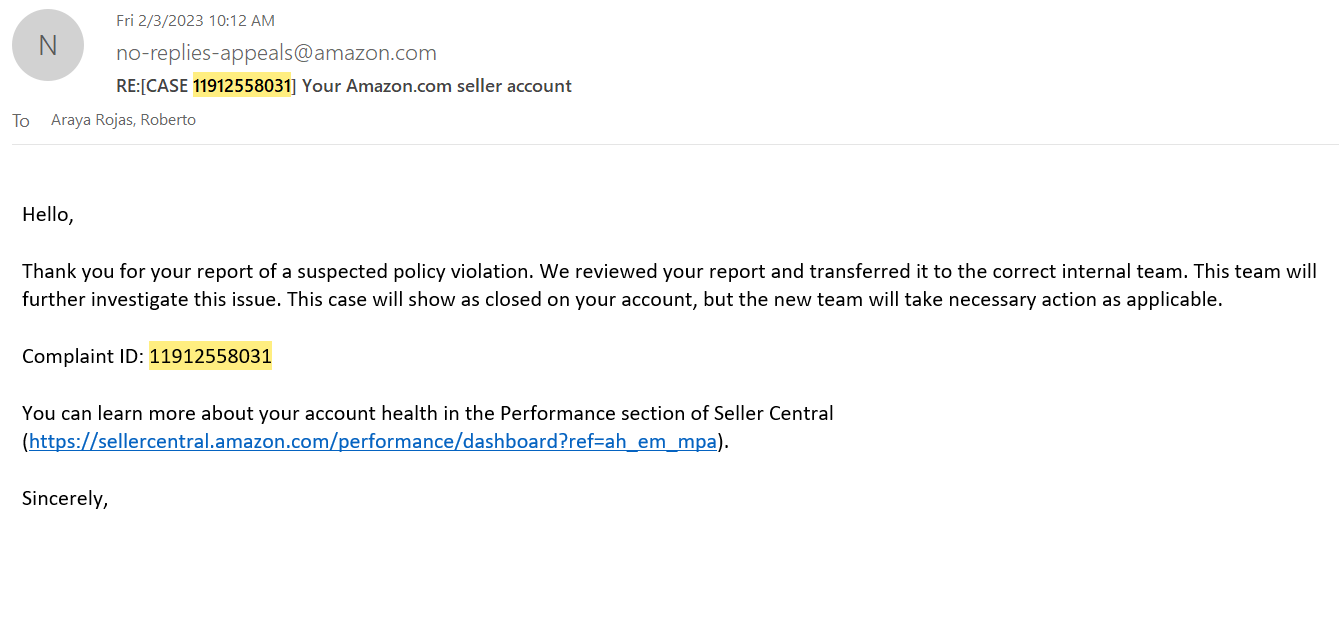The width and height of the screenshot is (1339, 622).
Task: Click the sender avatar circle with N
Action: click(x=47, y=46)
